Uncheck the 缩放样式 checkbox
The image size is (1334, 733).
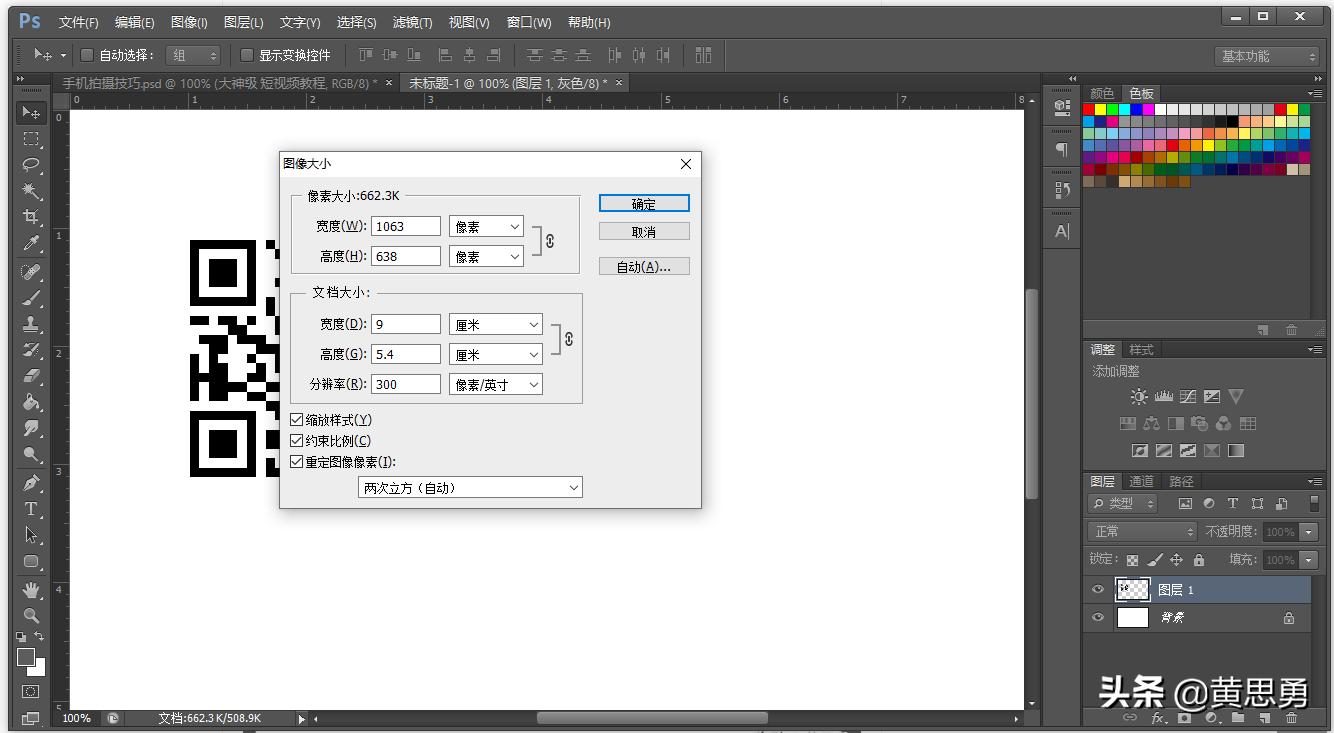297,420
